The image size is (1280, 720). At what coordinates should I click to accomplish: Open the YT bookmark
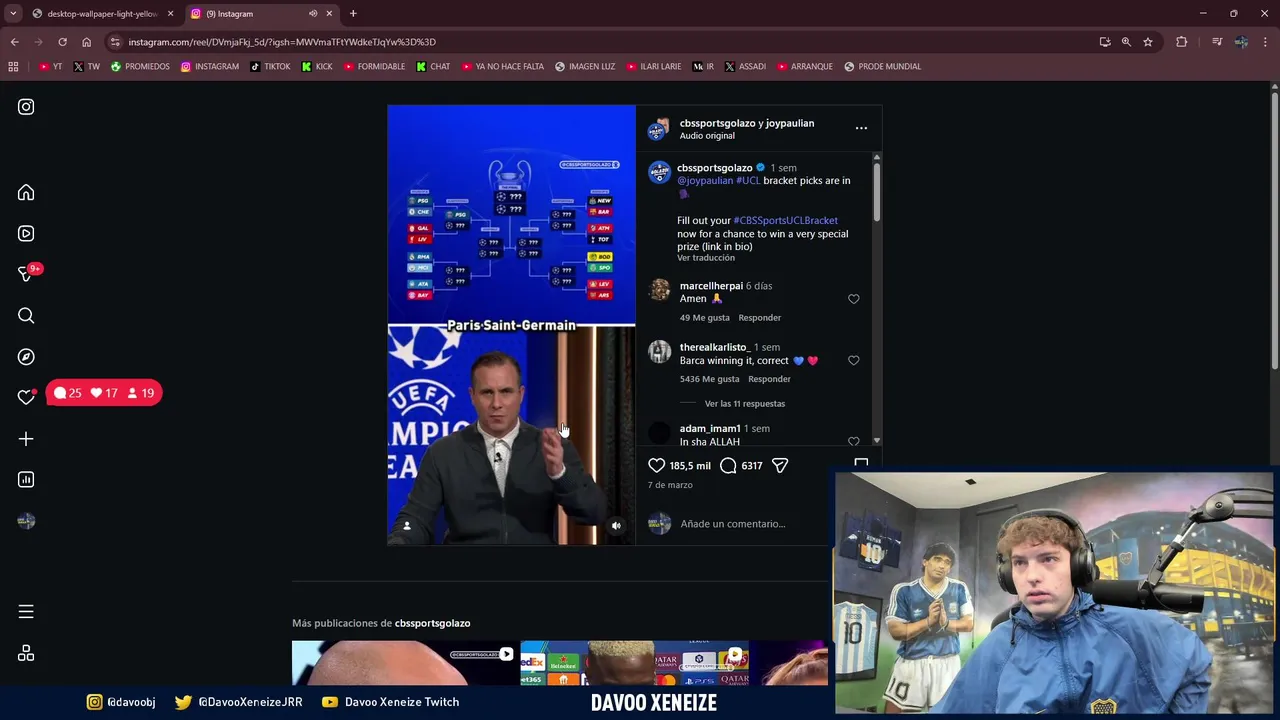[51, 66]
